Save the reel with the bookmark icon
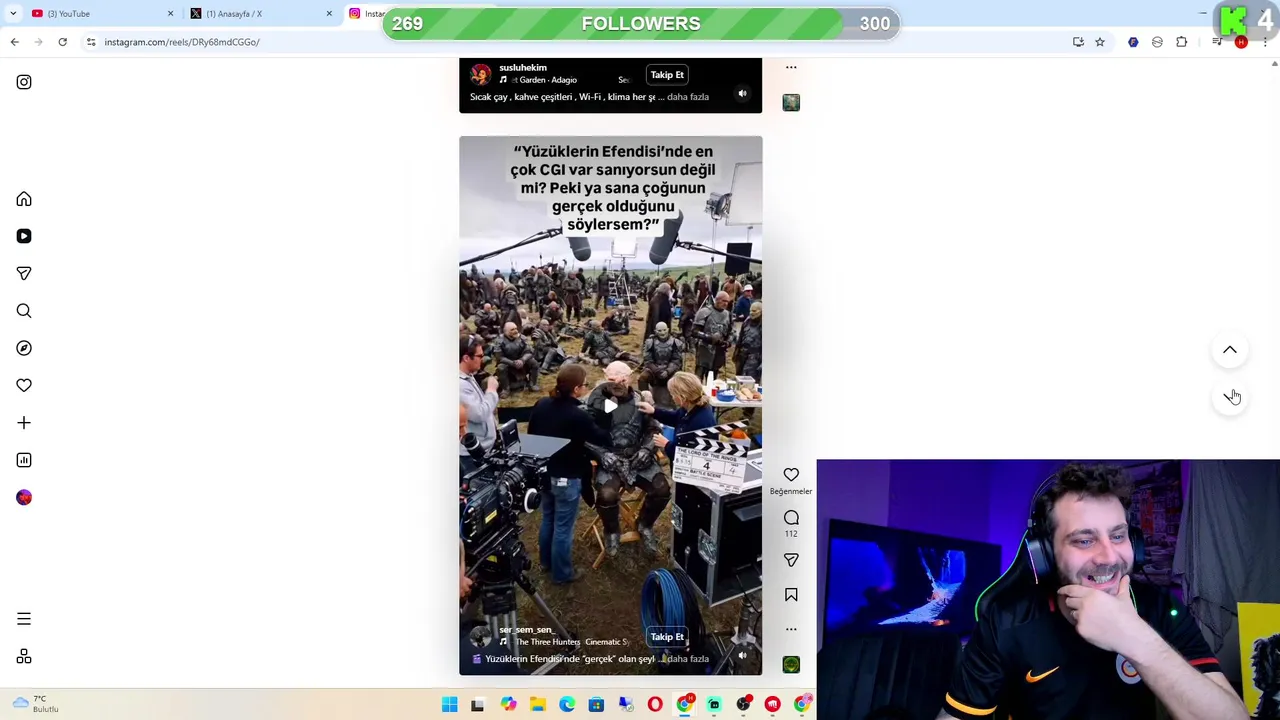The height and width of the screenshot is (720, 1280). tap(791, 595)
